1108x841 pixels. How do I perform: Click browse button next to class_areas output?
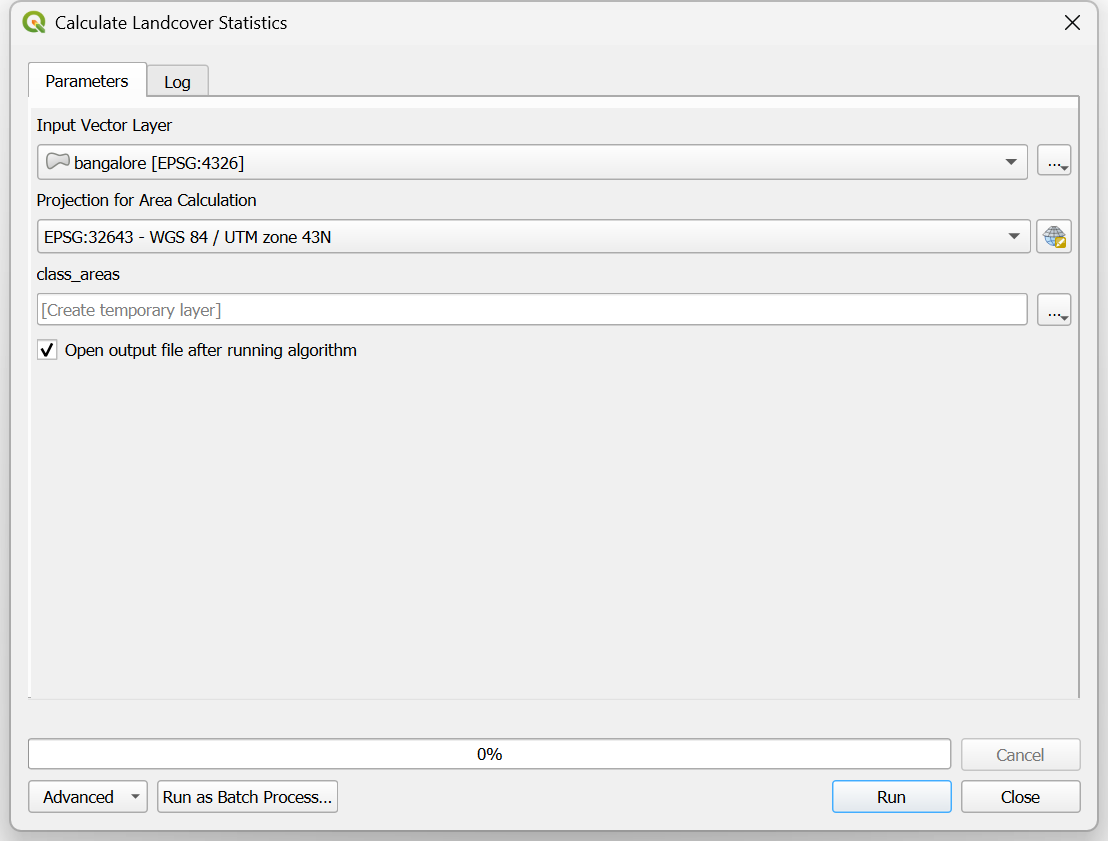click(1054, 310)
